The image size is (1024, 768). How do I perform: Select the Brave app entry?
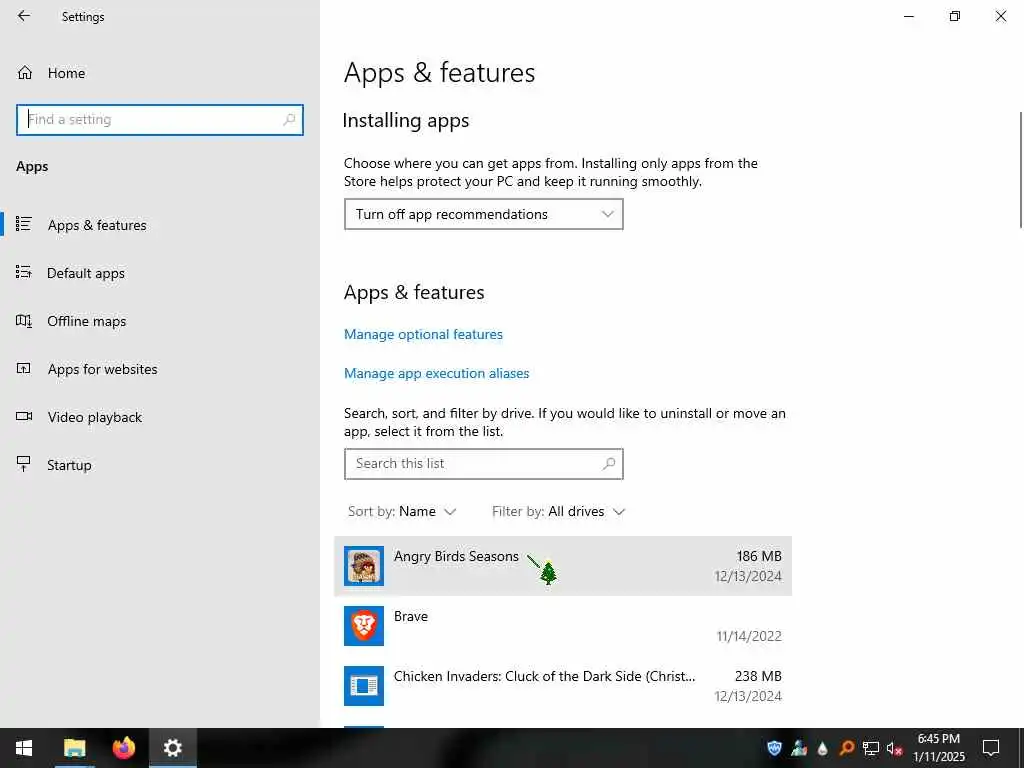click(563, 626)
